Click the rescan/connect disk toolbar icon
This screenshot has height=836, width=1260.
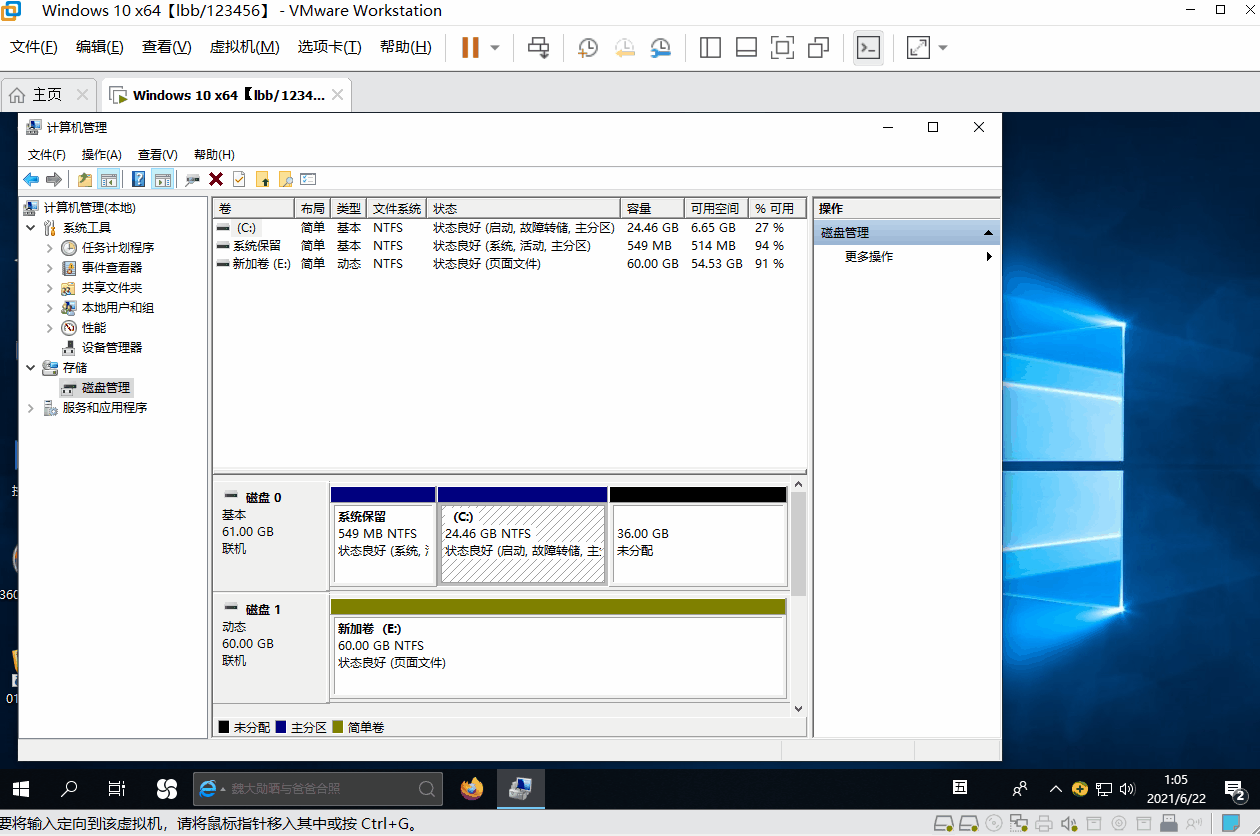click(x=193, y=179)
